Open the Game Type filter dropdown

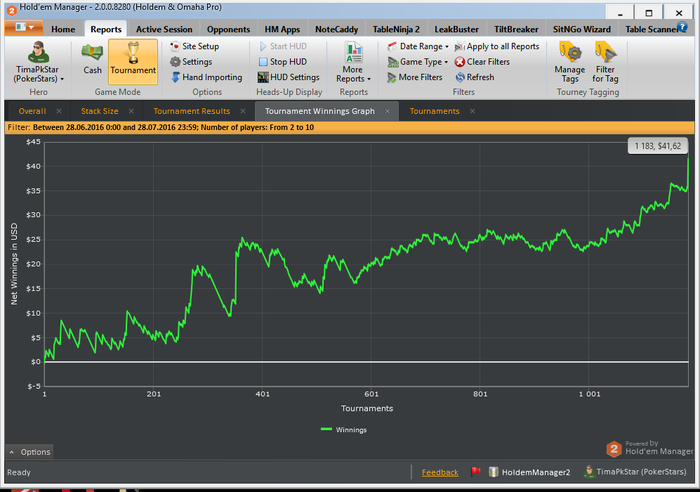pyautogui.click(x=417, y=62)
